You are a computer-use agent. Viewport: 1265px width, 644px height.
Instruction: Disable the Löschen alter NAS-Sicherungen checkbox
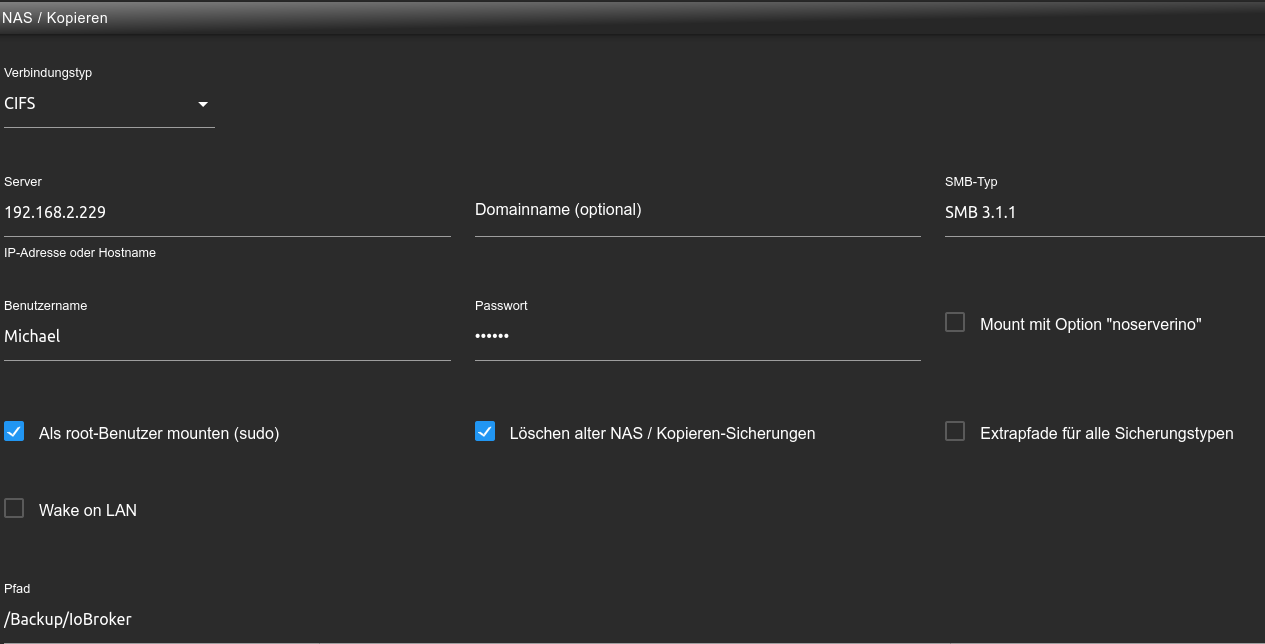pyautogui.click(x=485, y=431)
